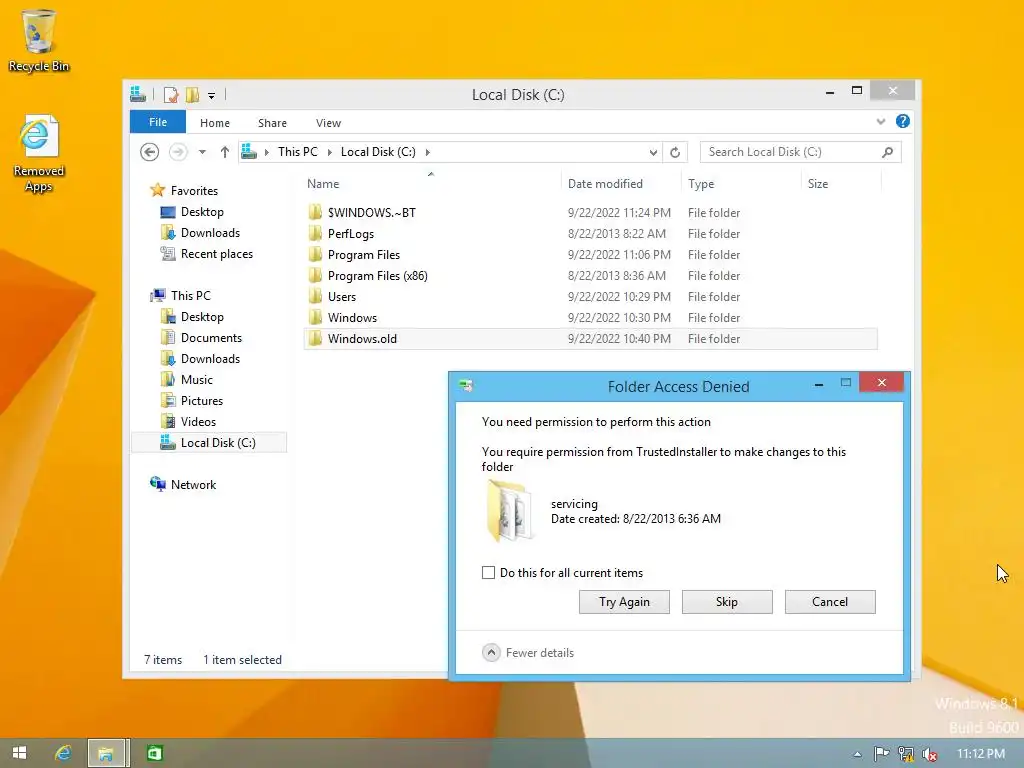This screenshot has height=768, width=1024.
Task: Open the Removed Apps desktop shortcut
Action: point(38,154)
